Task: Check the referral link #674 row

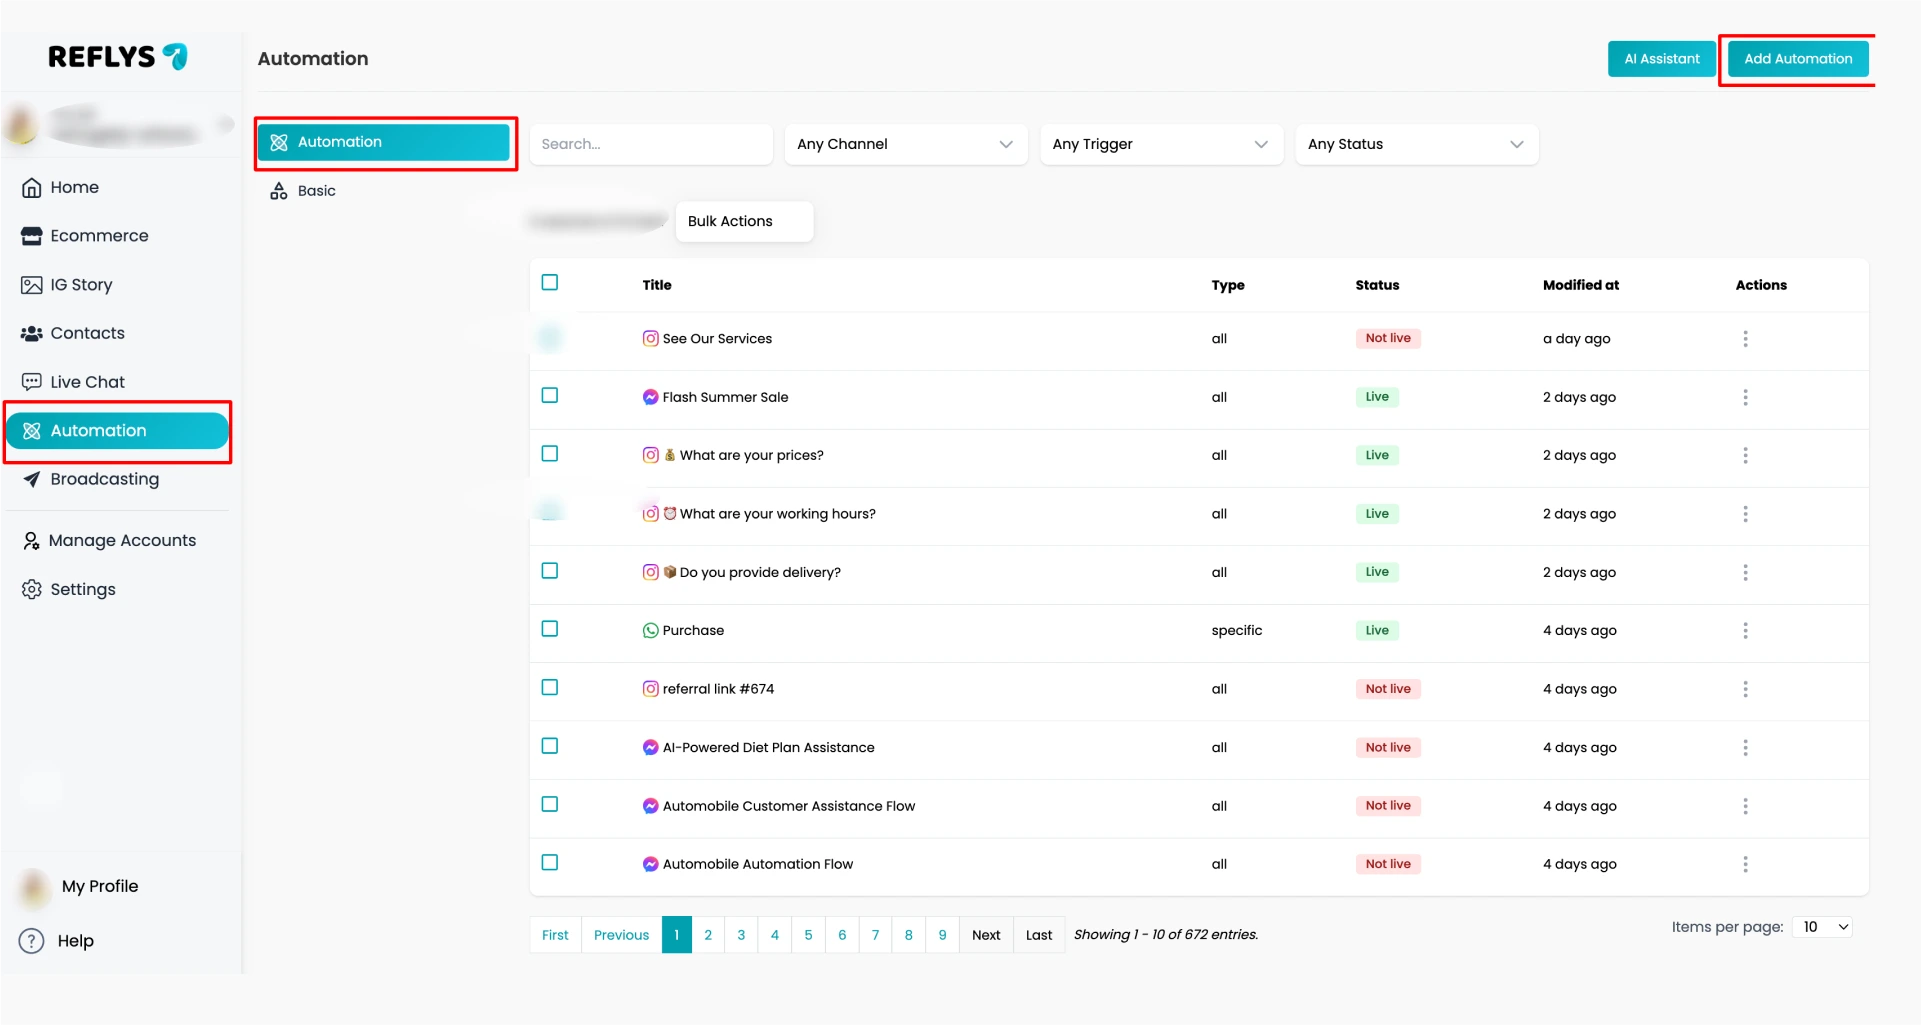Action: point(550,688)
